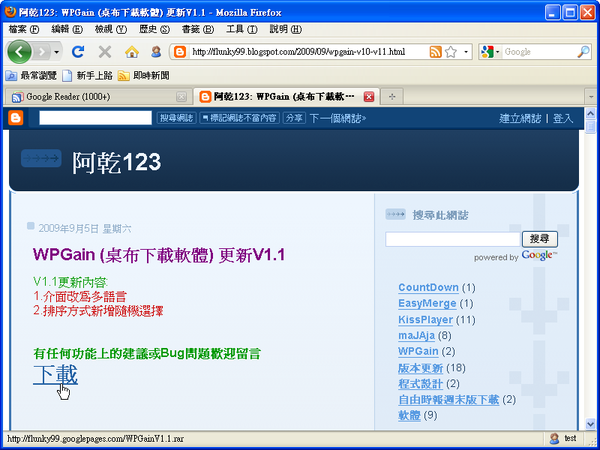Click the 登入 sign-in link
The width and height of the screenshot is (600, 450).
click(563, 119)
